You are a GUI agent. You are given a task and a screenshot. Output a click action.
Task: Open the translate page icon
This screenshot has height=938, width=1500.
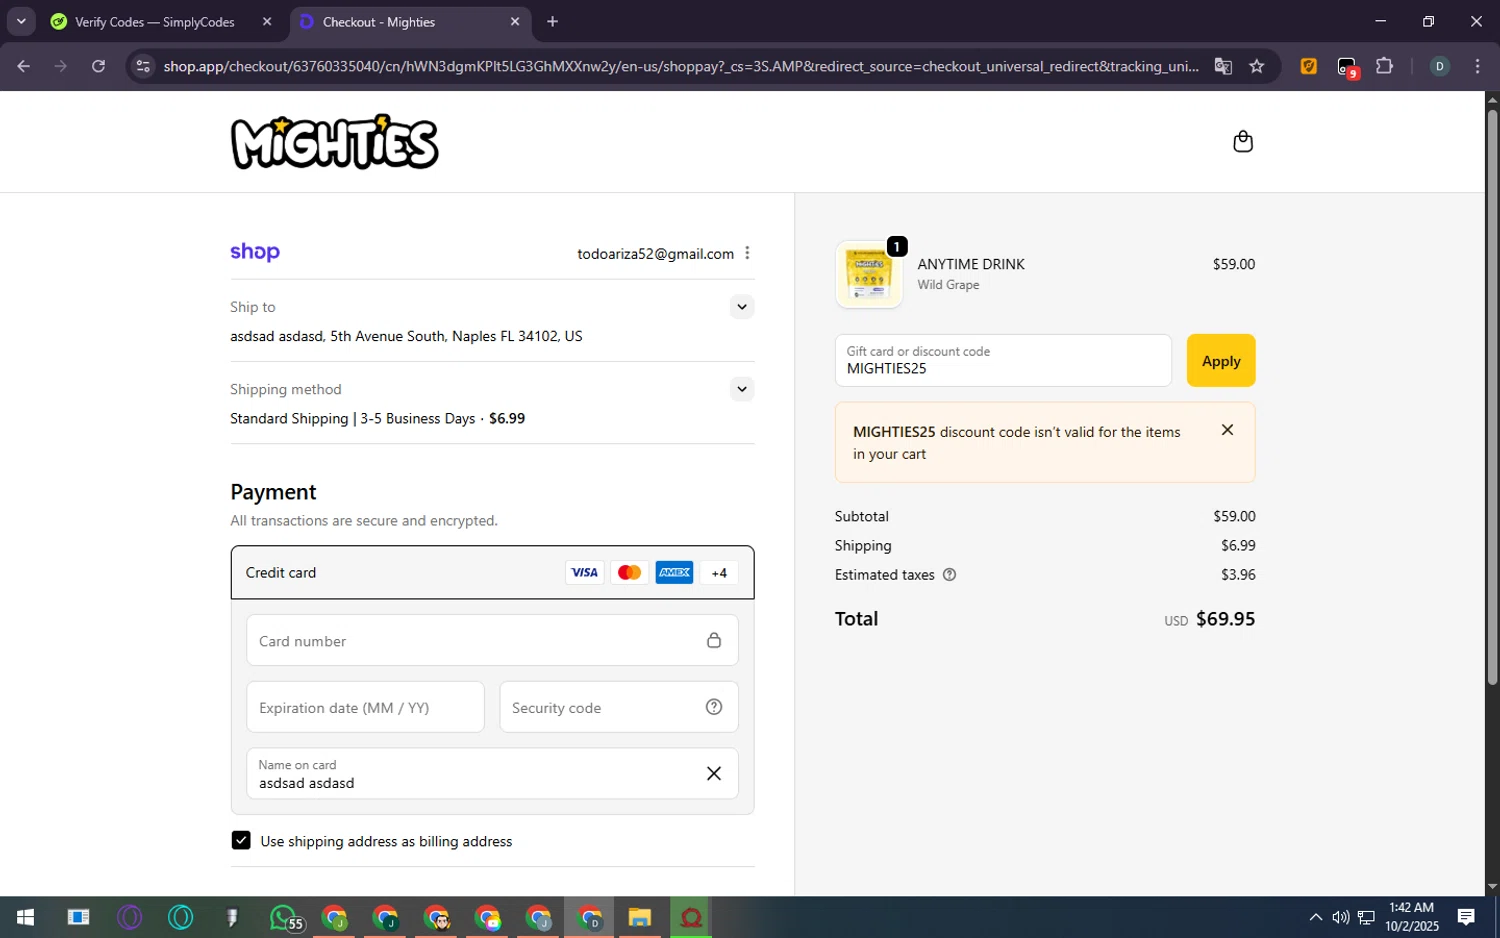coord(1223,66)
